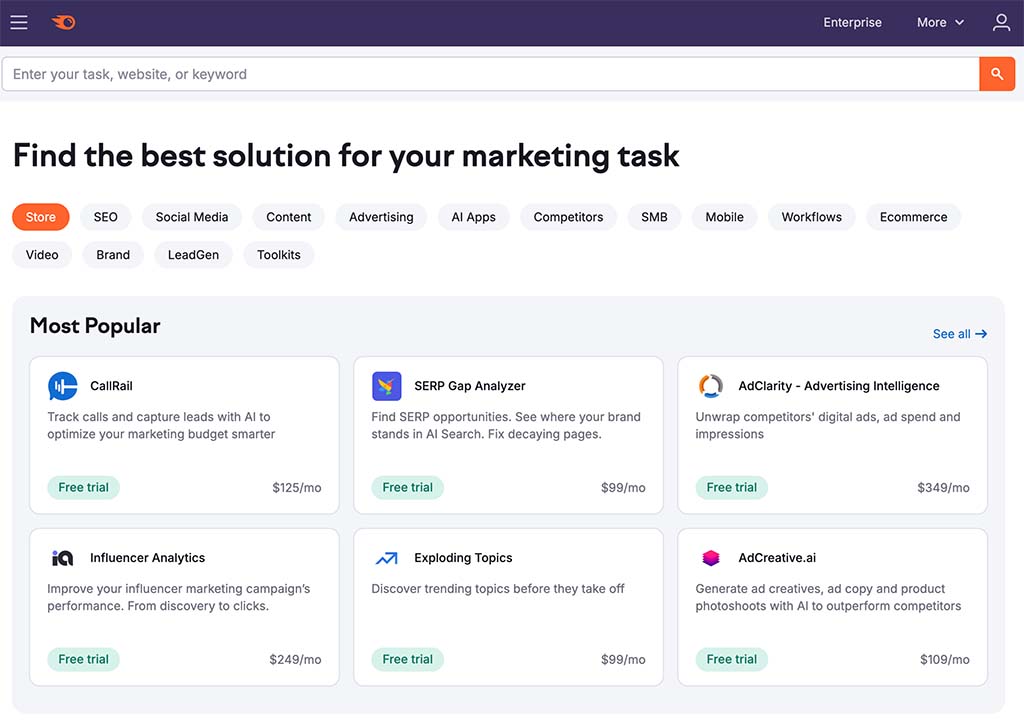Viewport: 1024px width, 721px height.
Task: Click the orange search magnifier button
Action: pos(997,73)
